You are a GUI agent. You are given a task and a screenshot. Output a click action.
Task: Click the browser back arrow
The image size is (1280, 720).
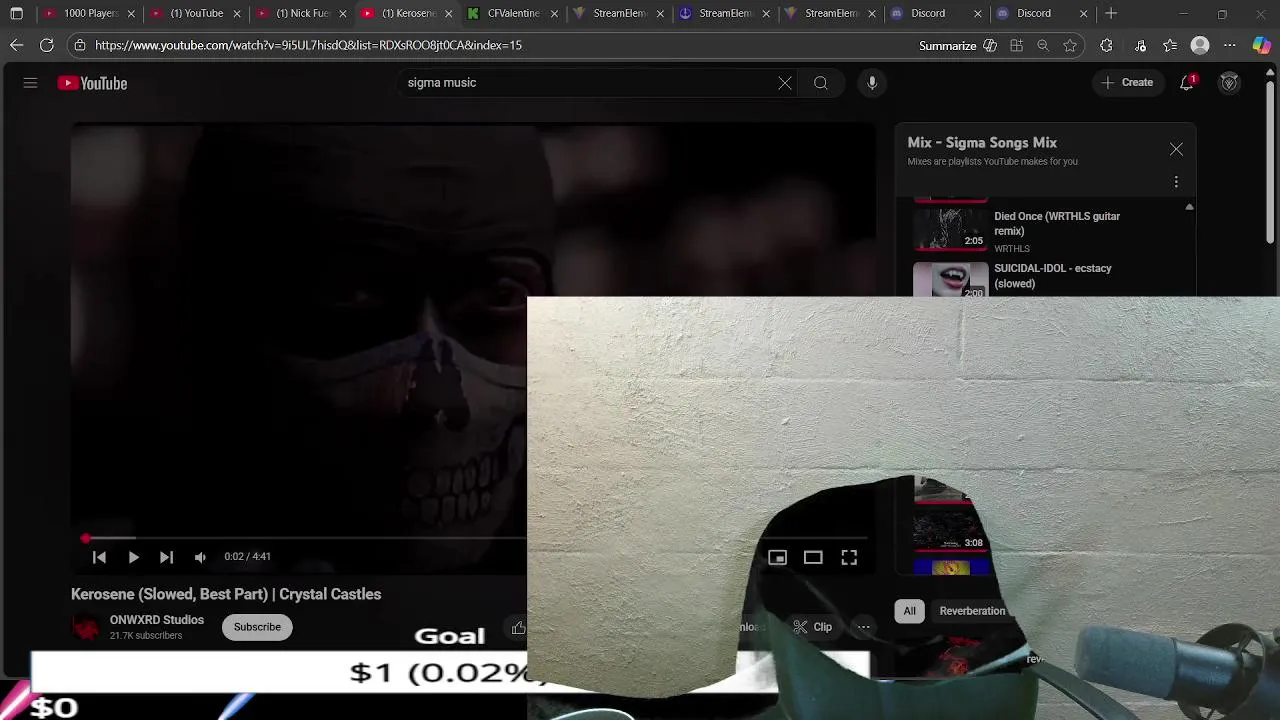pos(16,45)
